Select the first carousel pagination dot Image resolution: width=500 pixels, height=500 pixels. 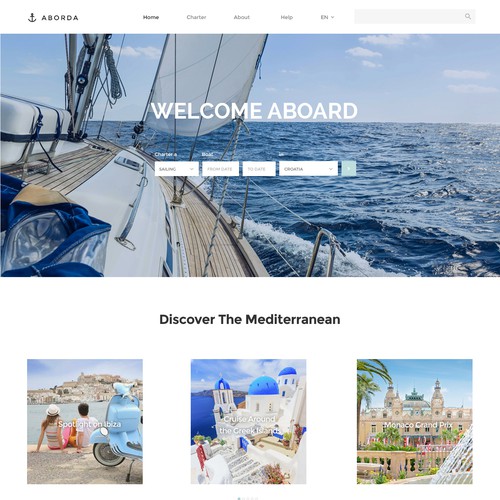[x=239, y=499]
